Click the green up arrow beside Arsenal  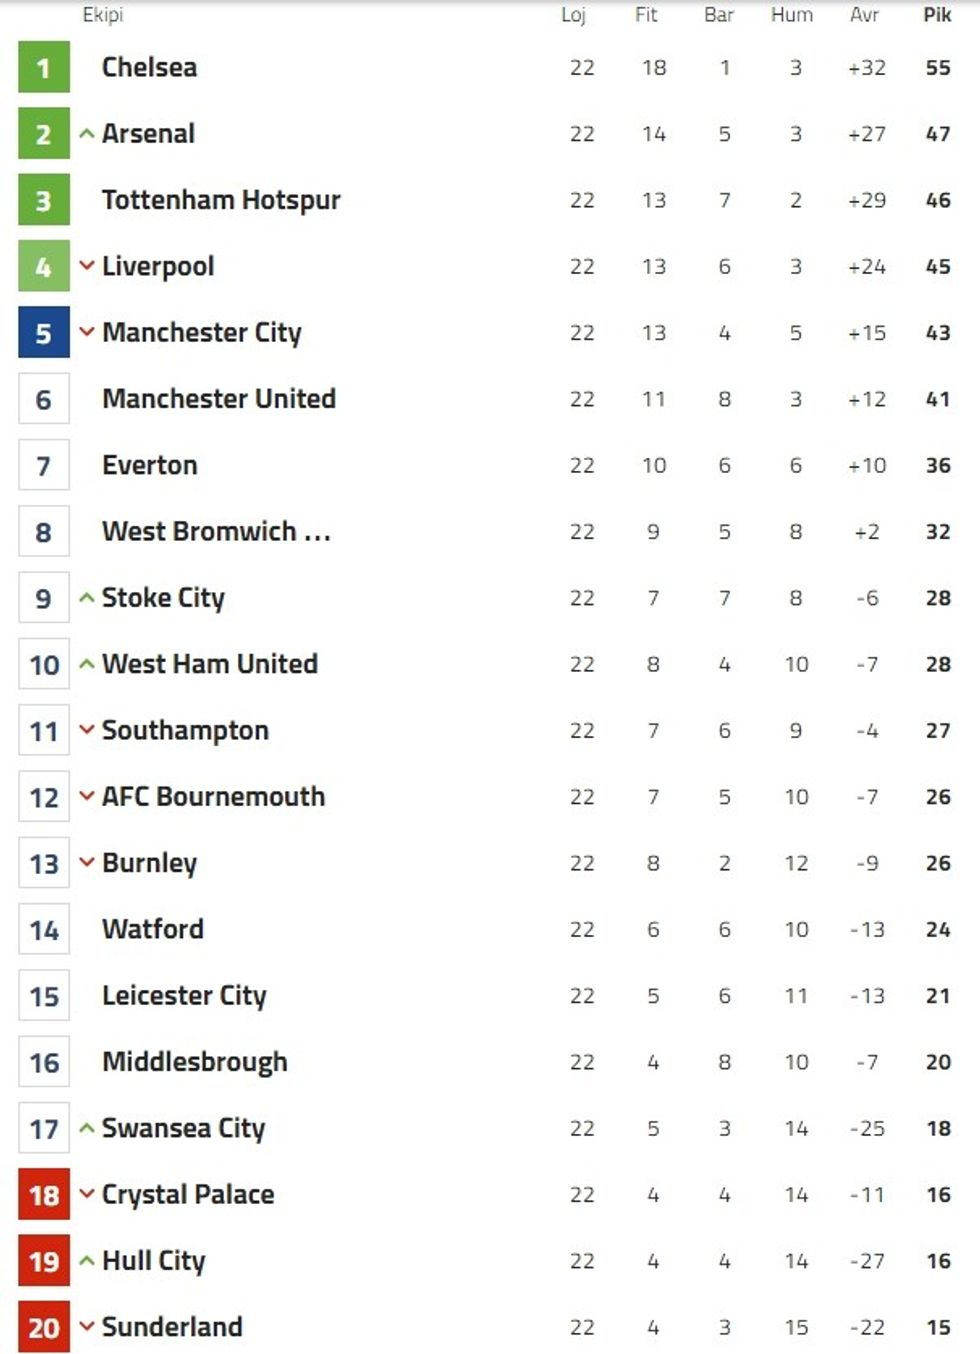click(87, 133)
